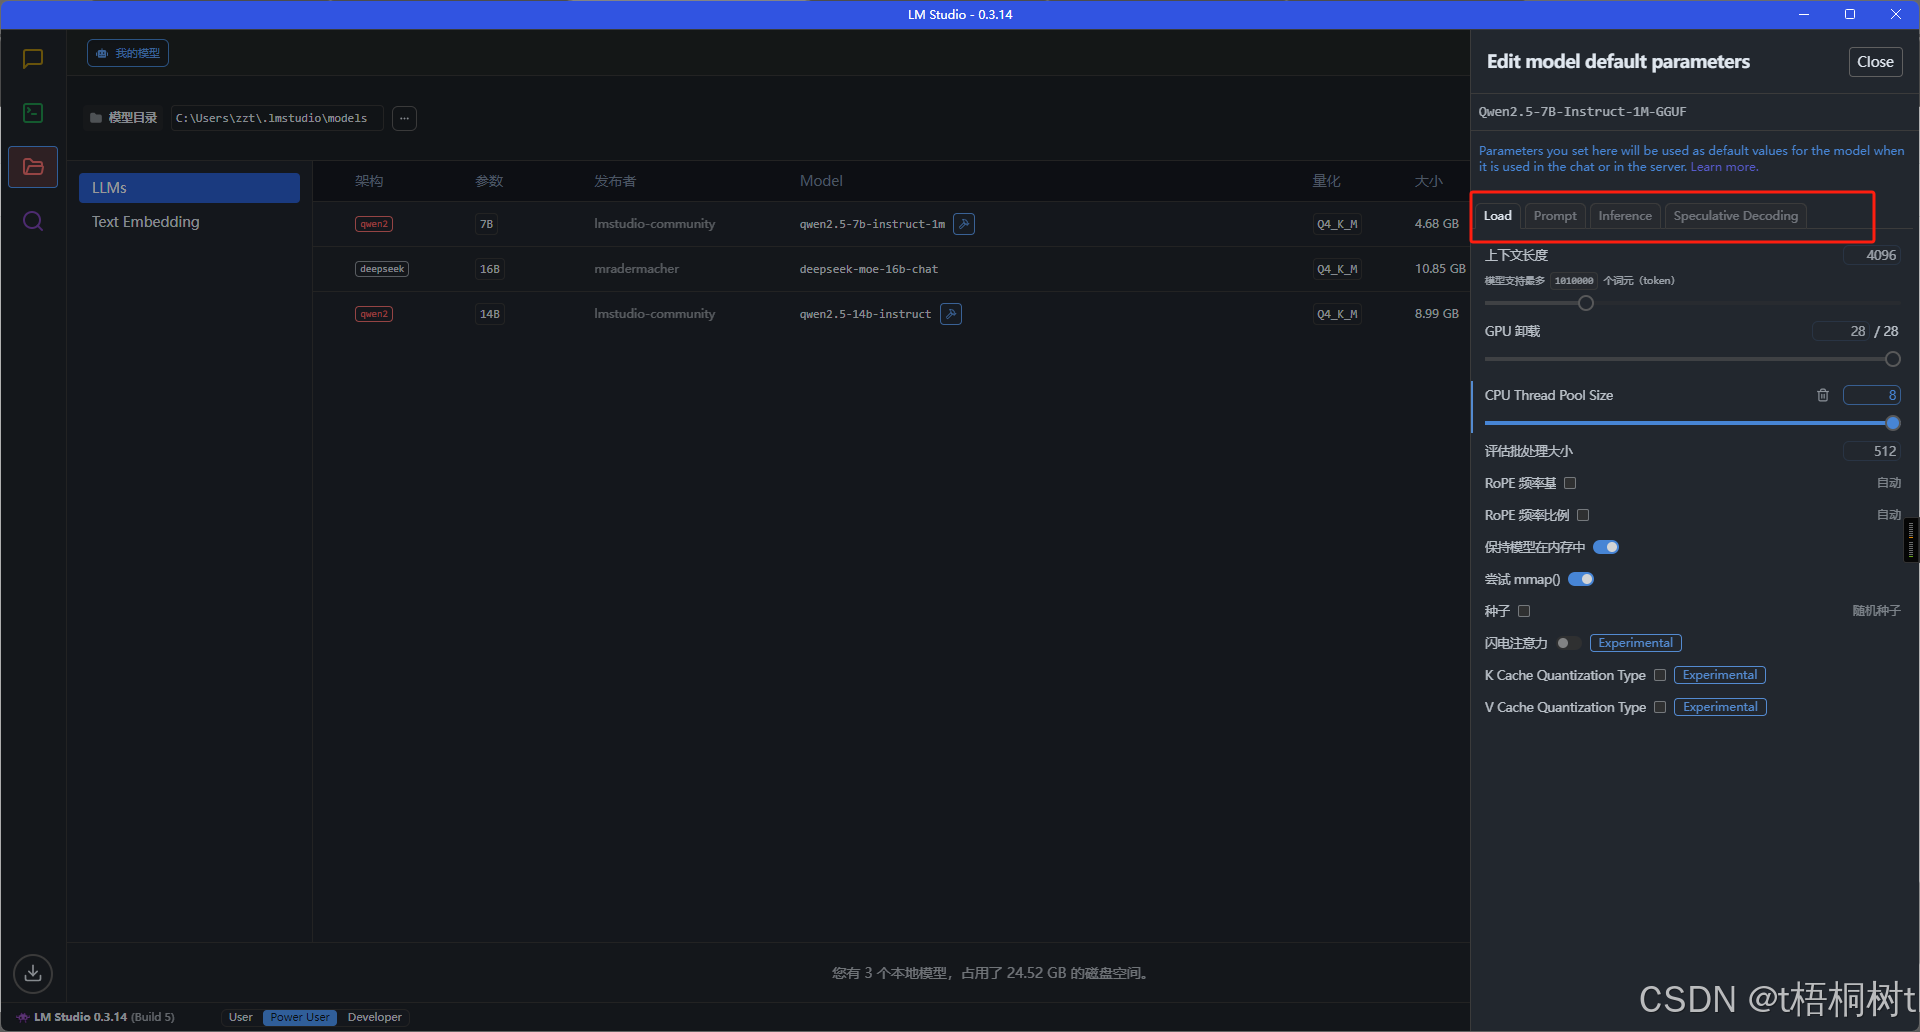Open the Developer terminal sidebar icon

click(x=33, y=113)
